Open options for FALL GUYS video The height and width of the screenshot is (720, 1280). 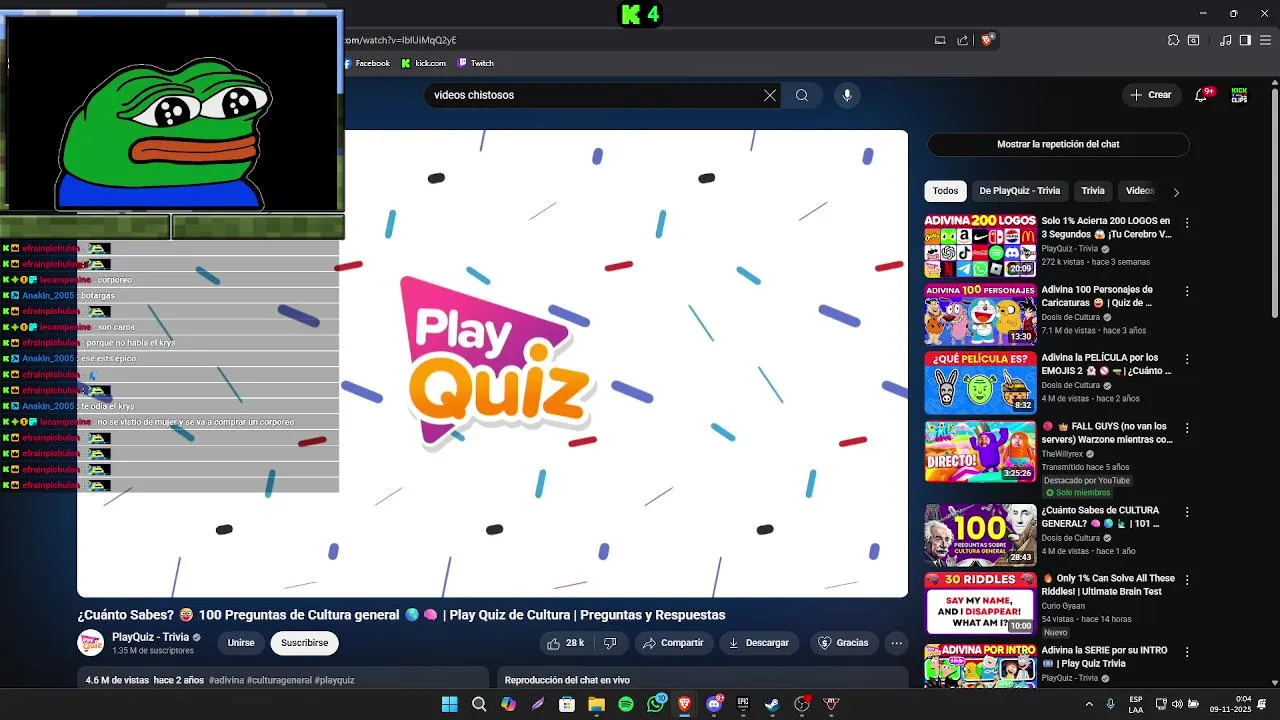(1187, 428)
